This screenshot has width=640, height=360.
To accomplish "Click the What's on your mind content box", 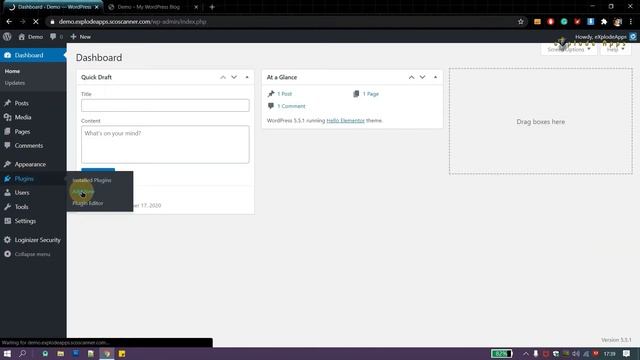I will click(165, 144).
